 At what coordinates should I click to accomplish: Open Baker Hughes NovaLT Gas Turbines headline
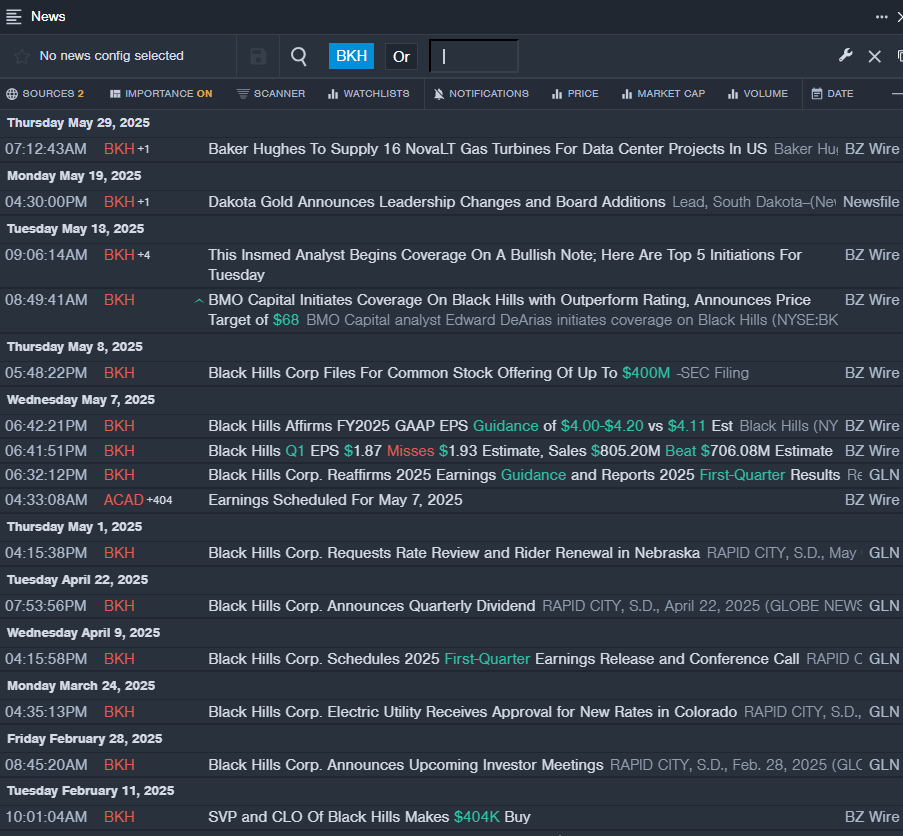point(487,149)
